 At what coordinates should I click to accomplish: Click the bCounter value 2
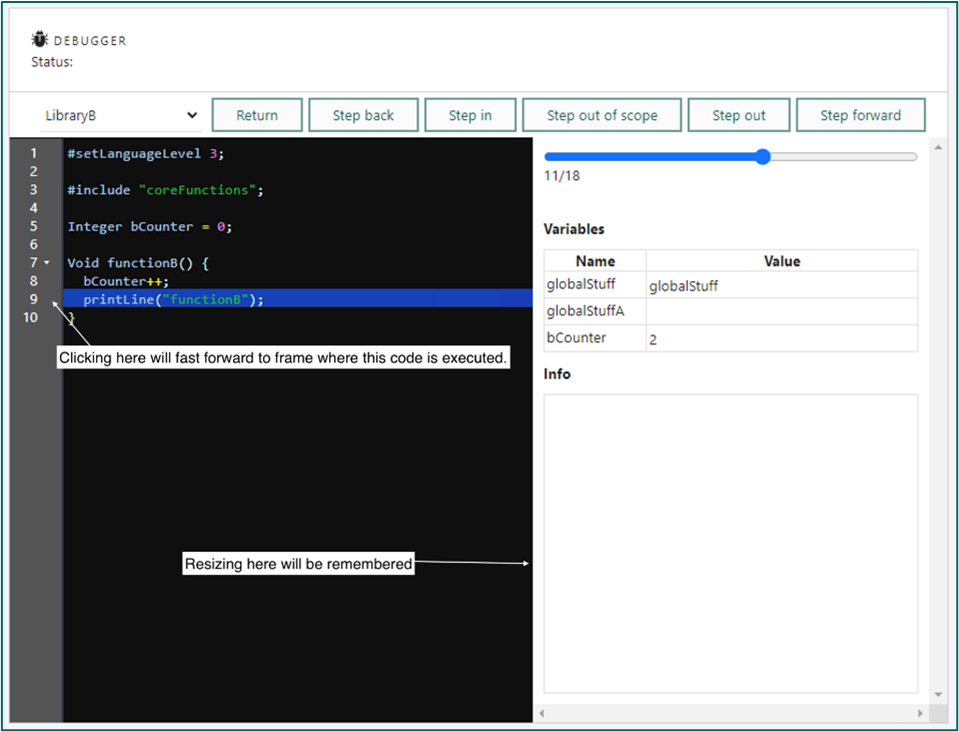653,339
